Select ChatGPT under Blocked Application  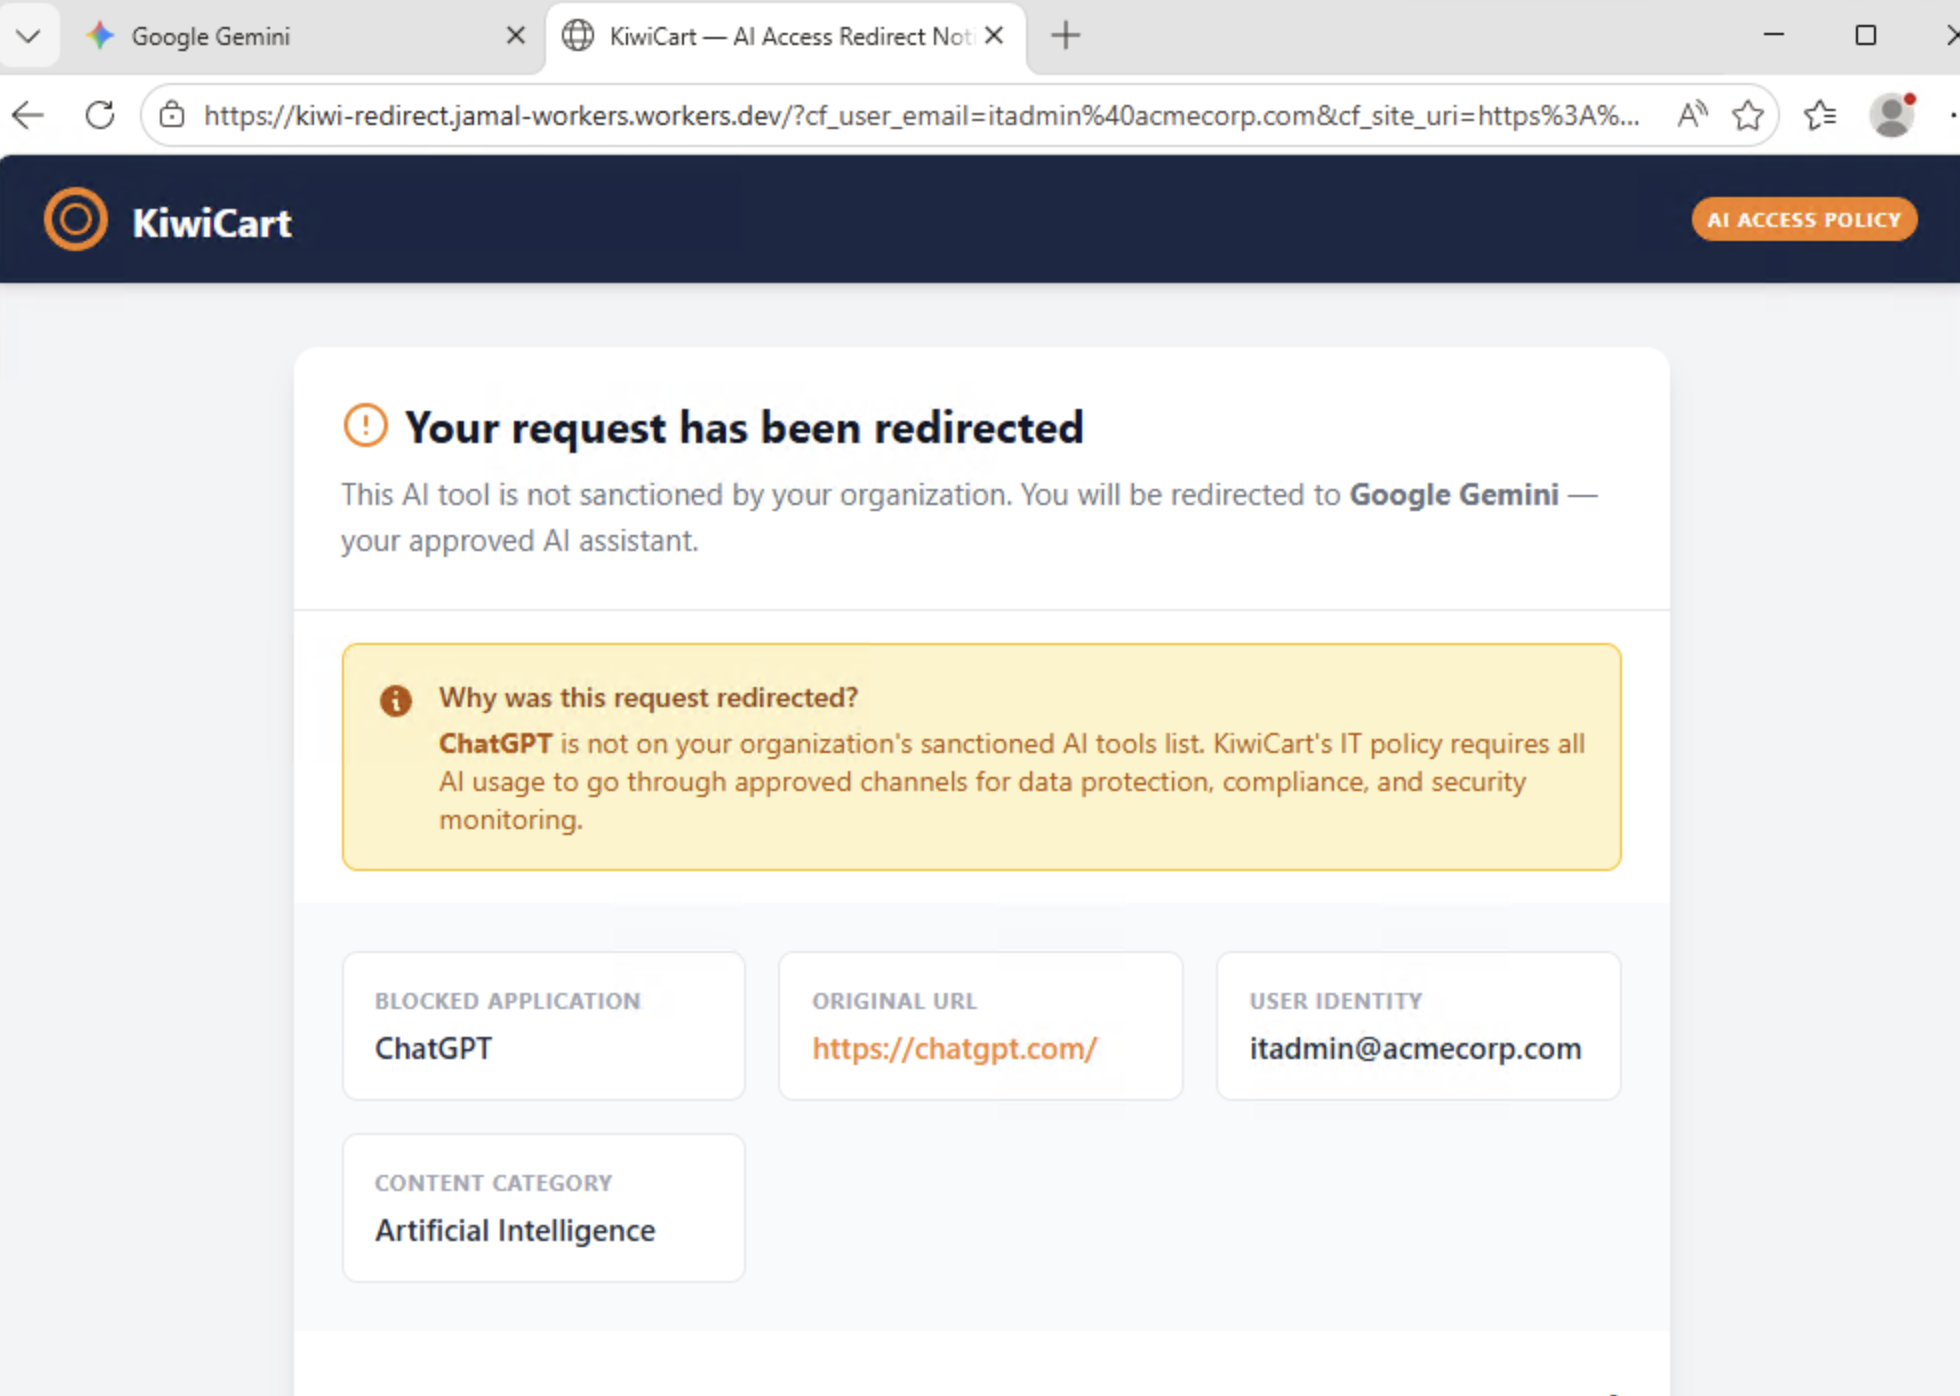point(434,1048)
